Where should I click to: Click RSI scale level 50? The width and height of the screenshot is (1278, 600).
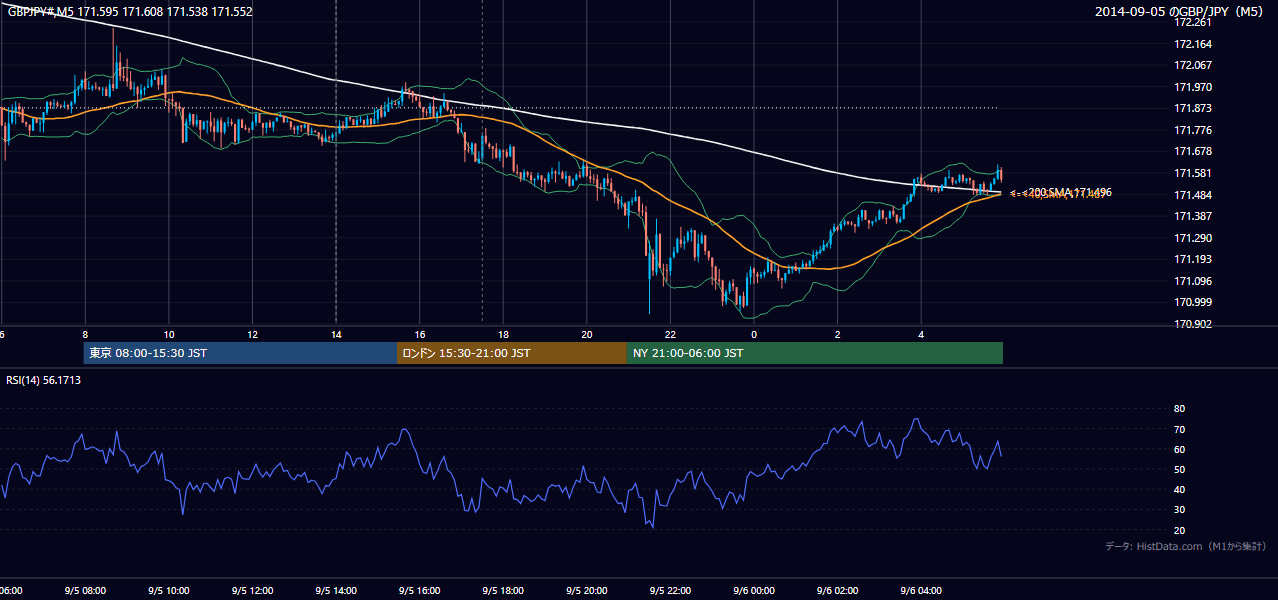coord(1180,469)
